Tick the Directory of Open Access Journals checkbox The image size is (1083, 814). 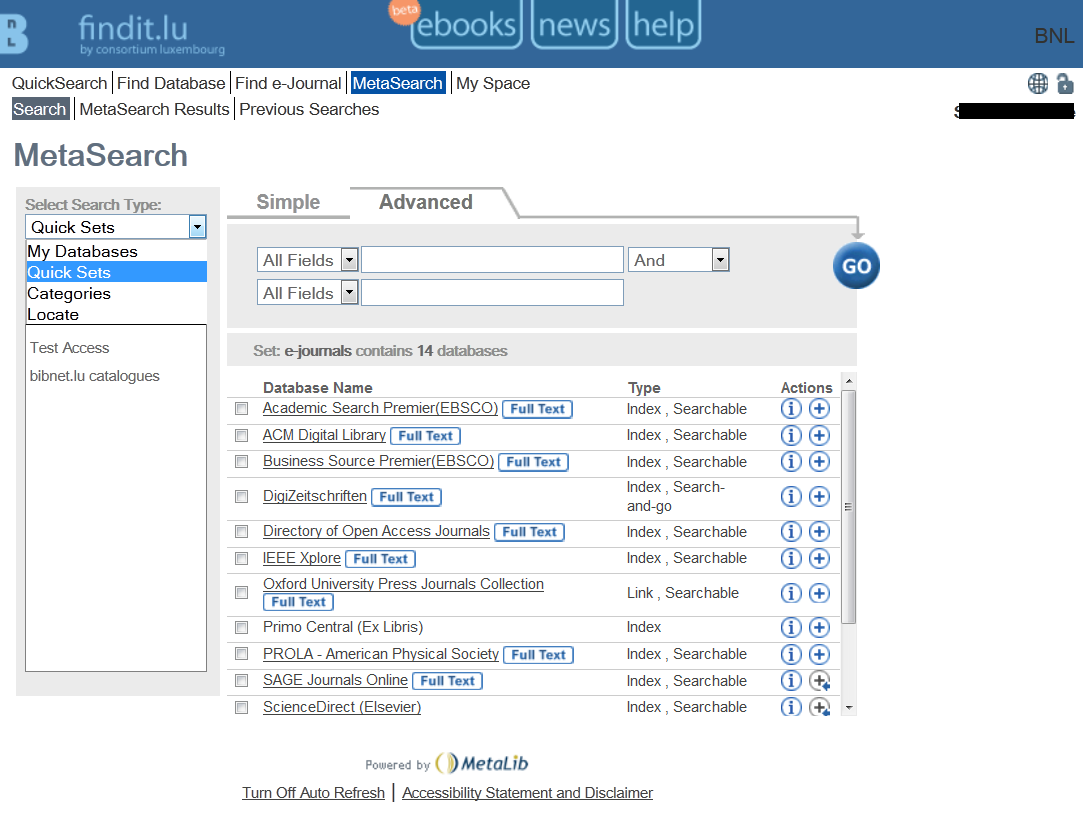(241, 532)
